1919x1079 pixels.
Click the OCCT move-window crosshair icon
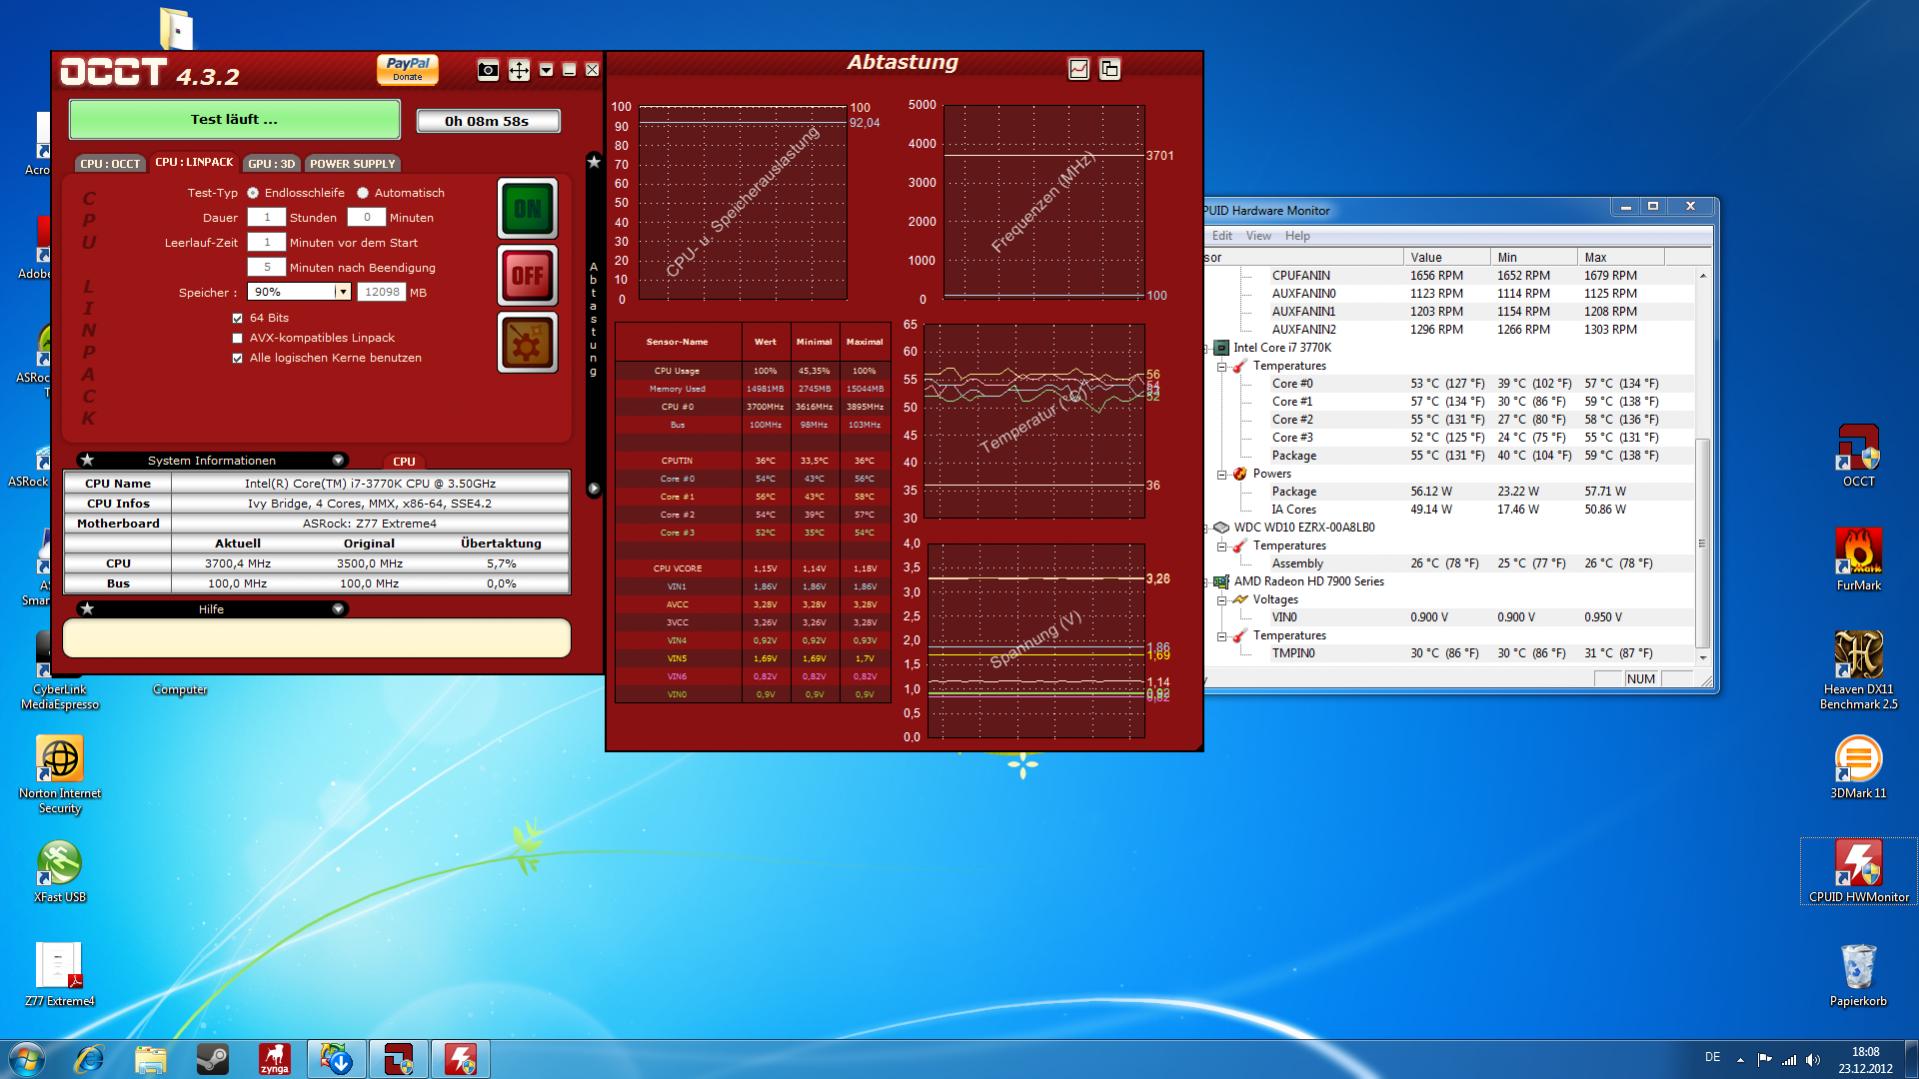coord(519,70)
